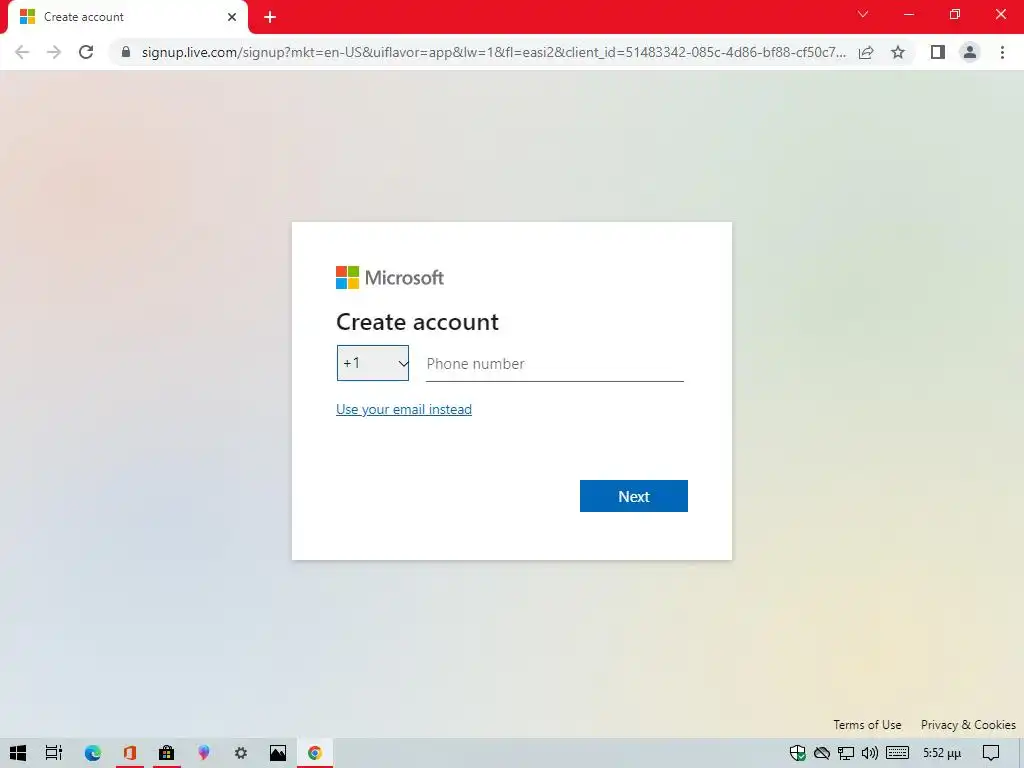The image size is (1024, 768).
Task: Click the OneDrive cloud tray icon
Action: 822,753
